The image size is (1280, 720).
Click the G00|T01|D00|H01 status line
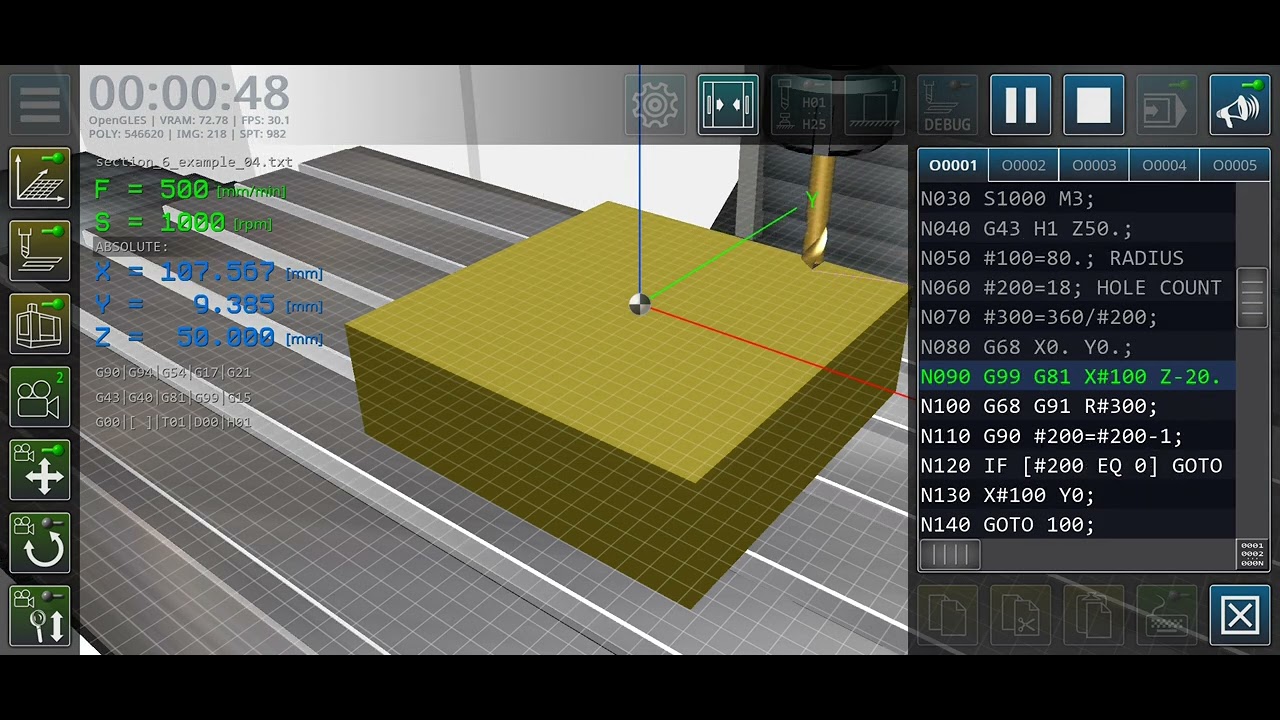173,423
